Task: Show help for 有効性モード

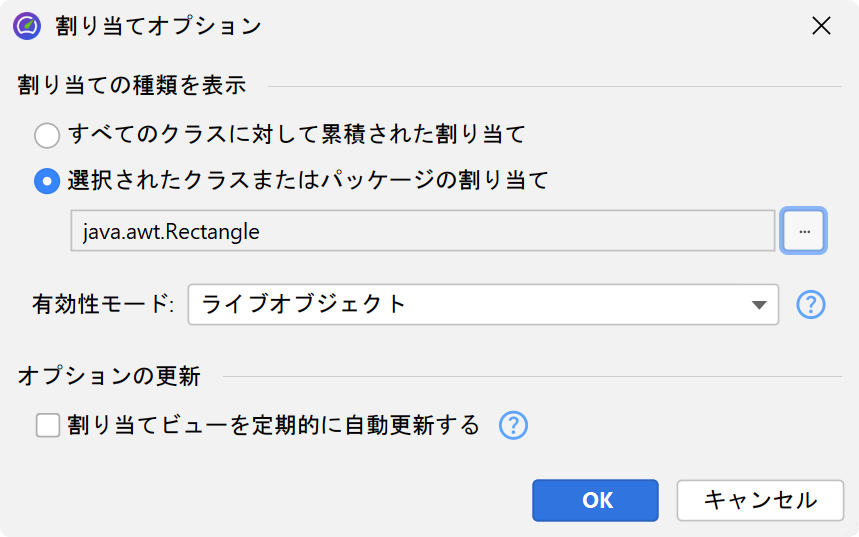Action: tap(811, 305)
